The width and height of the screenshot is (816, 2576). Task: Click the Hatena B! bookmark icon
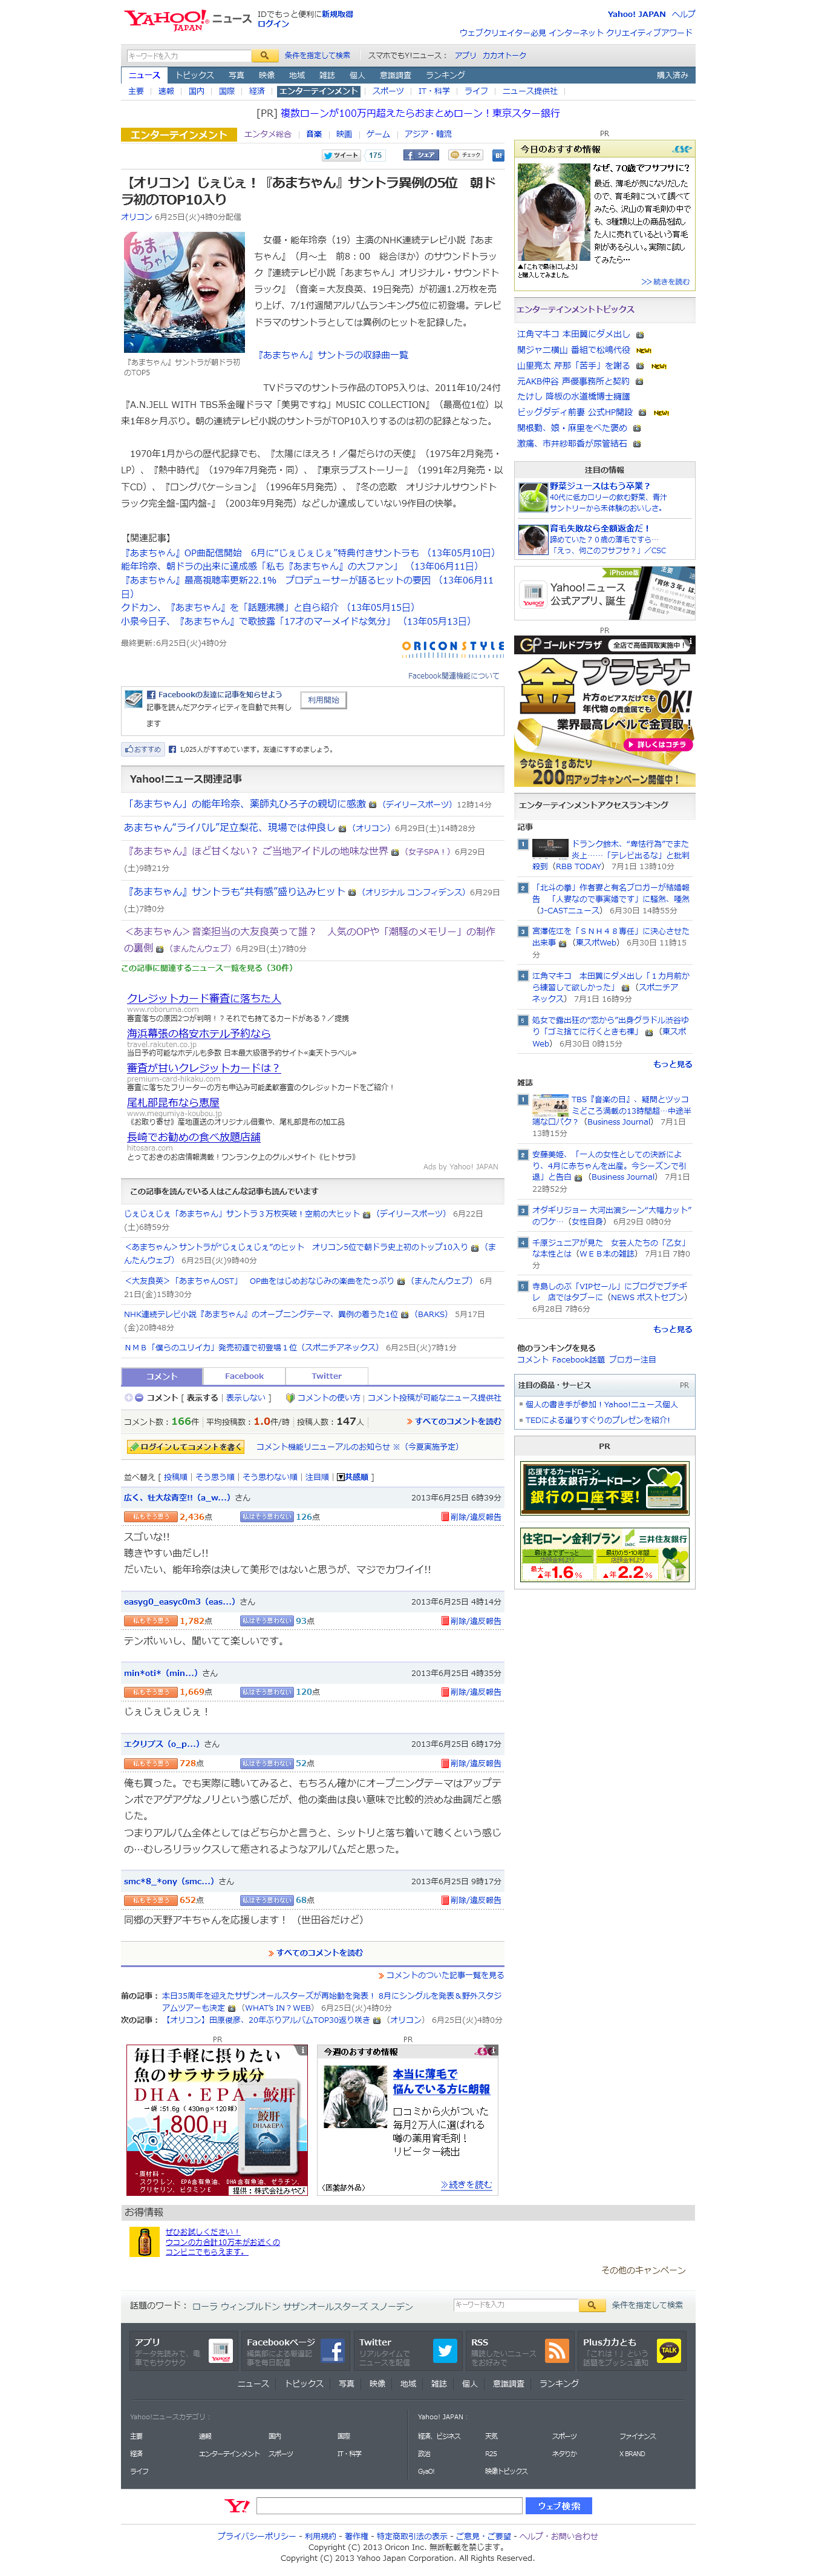pos(497,155)
